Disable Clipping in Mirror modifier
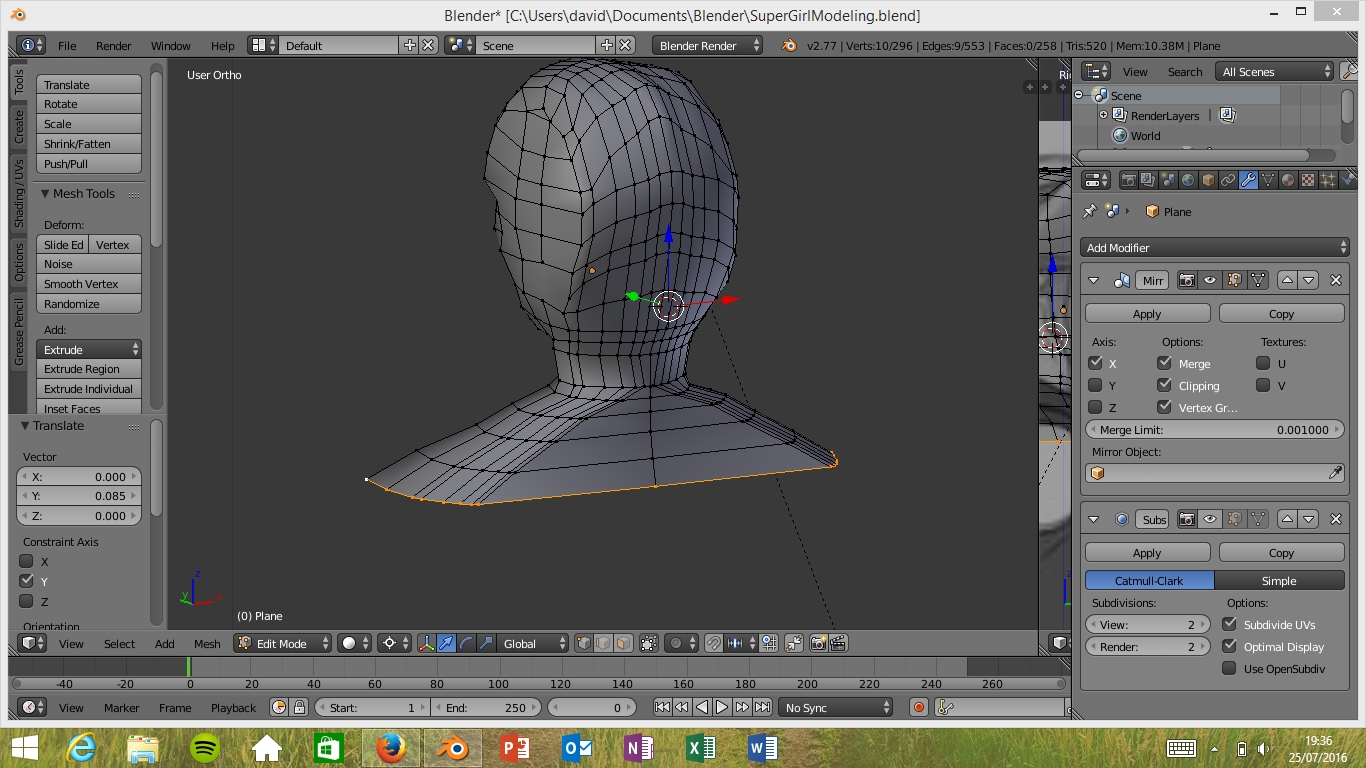Screen dimensions: 1366x768 point(1165,386)
